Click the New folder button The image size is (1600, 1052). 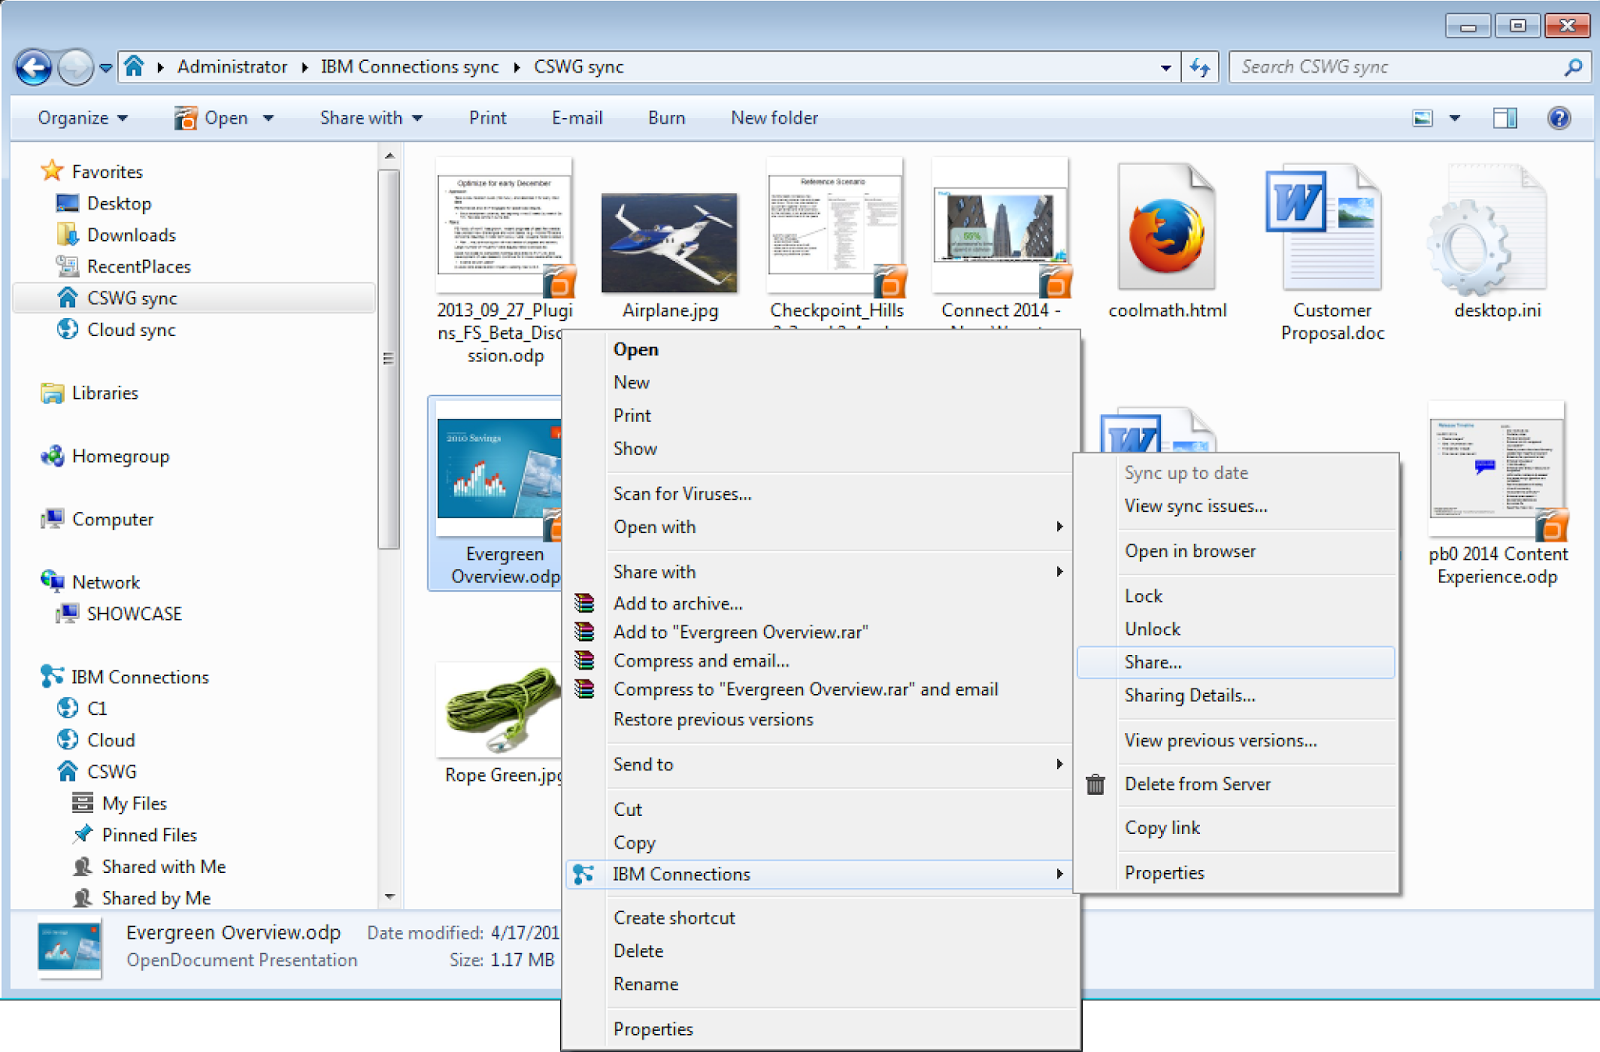(x=774, y=118)
